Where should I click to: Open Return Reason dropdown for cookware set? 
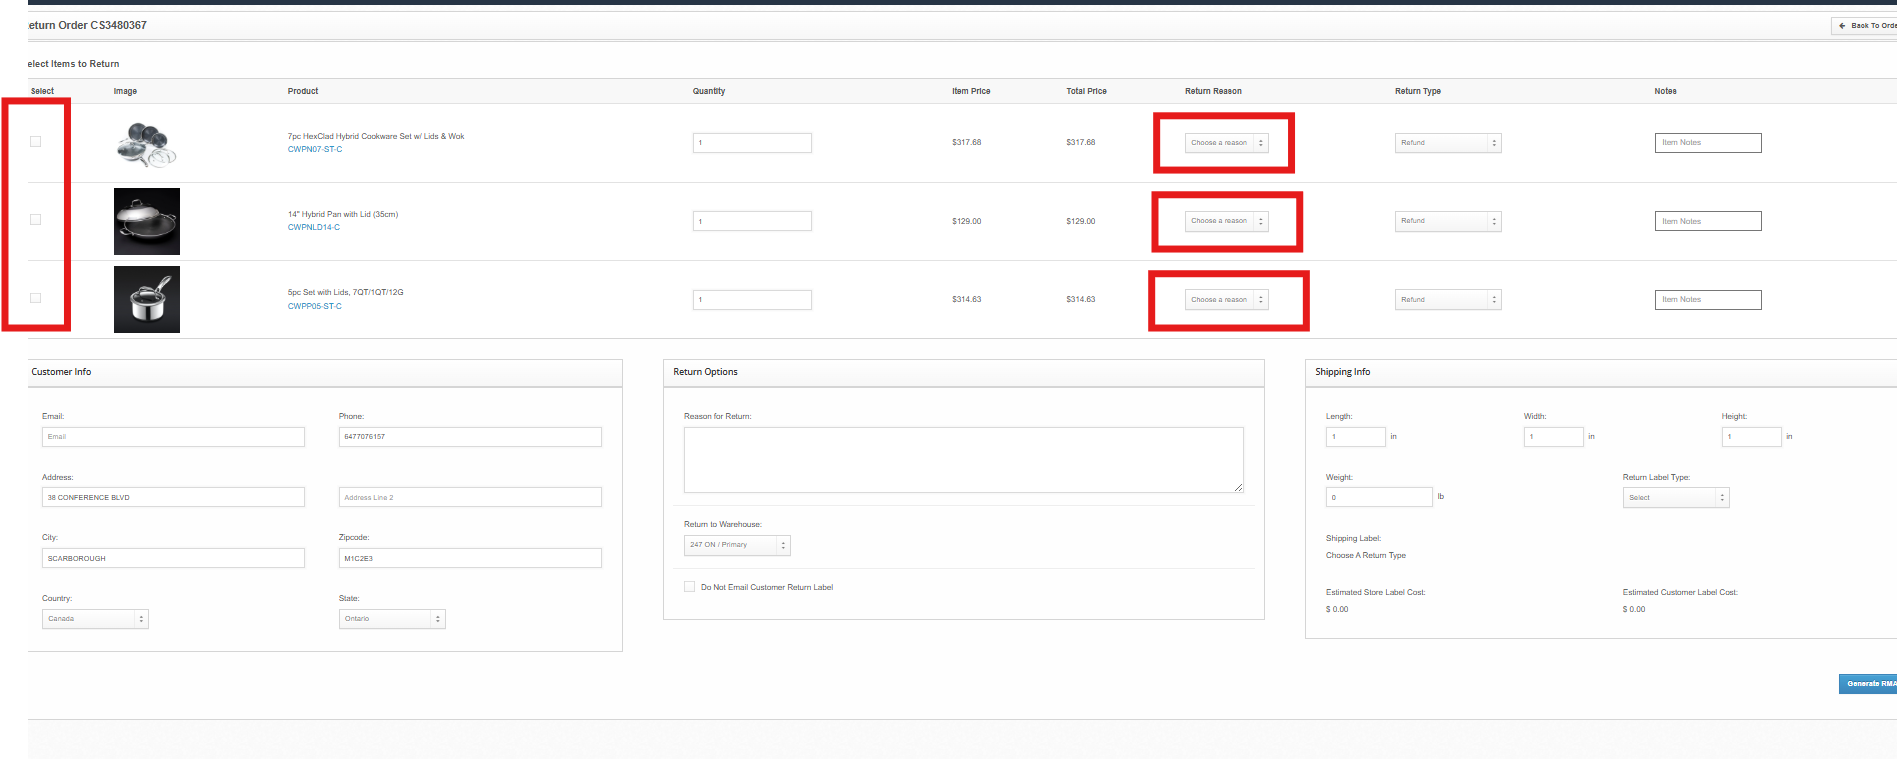(1227, 143)
